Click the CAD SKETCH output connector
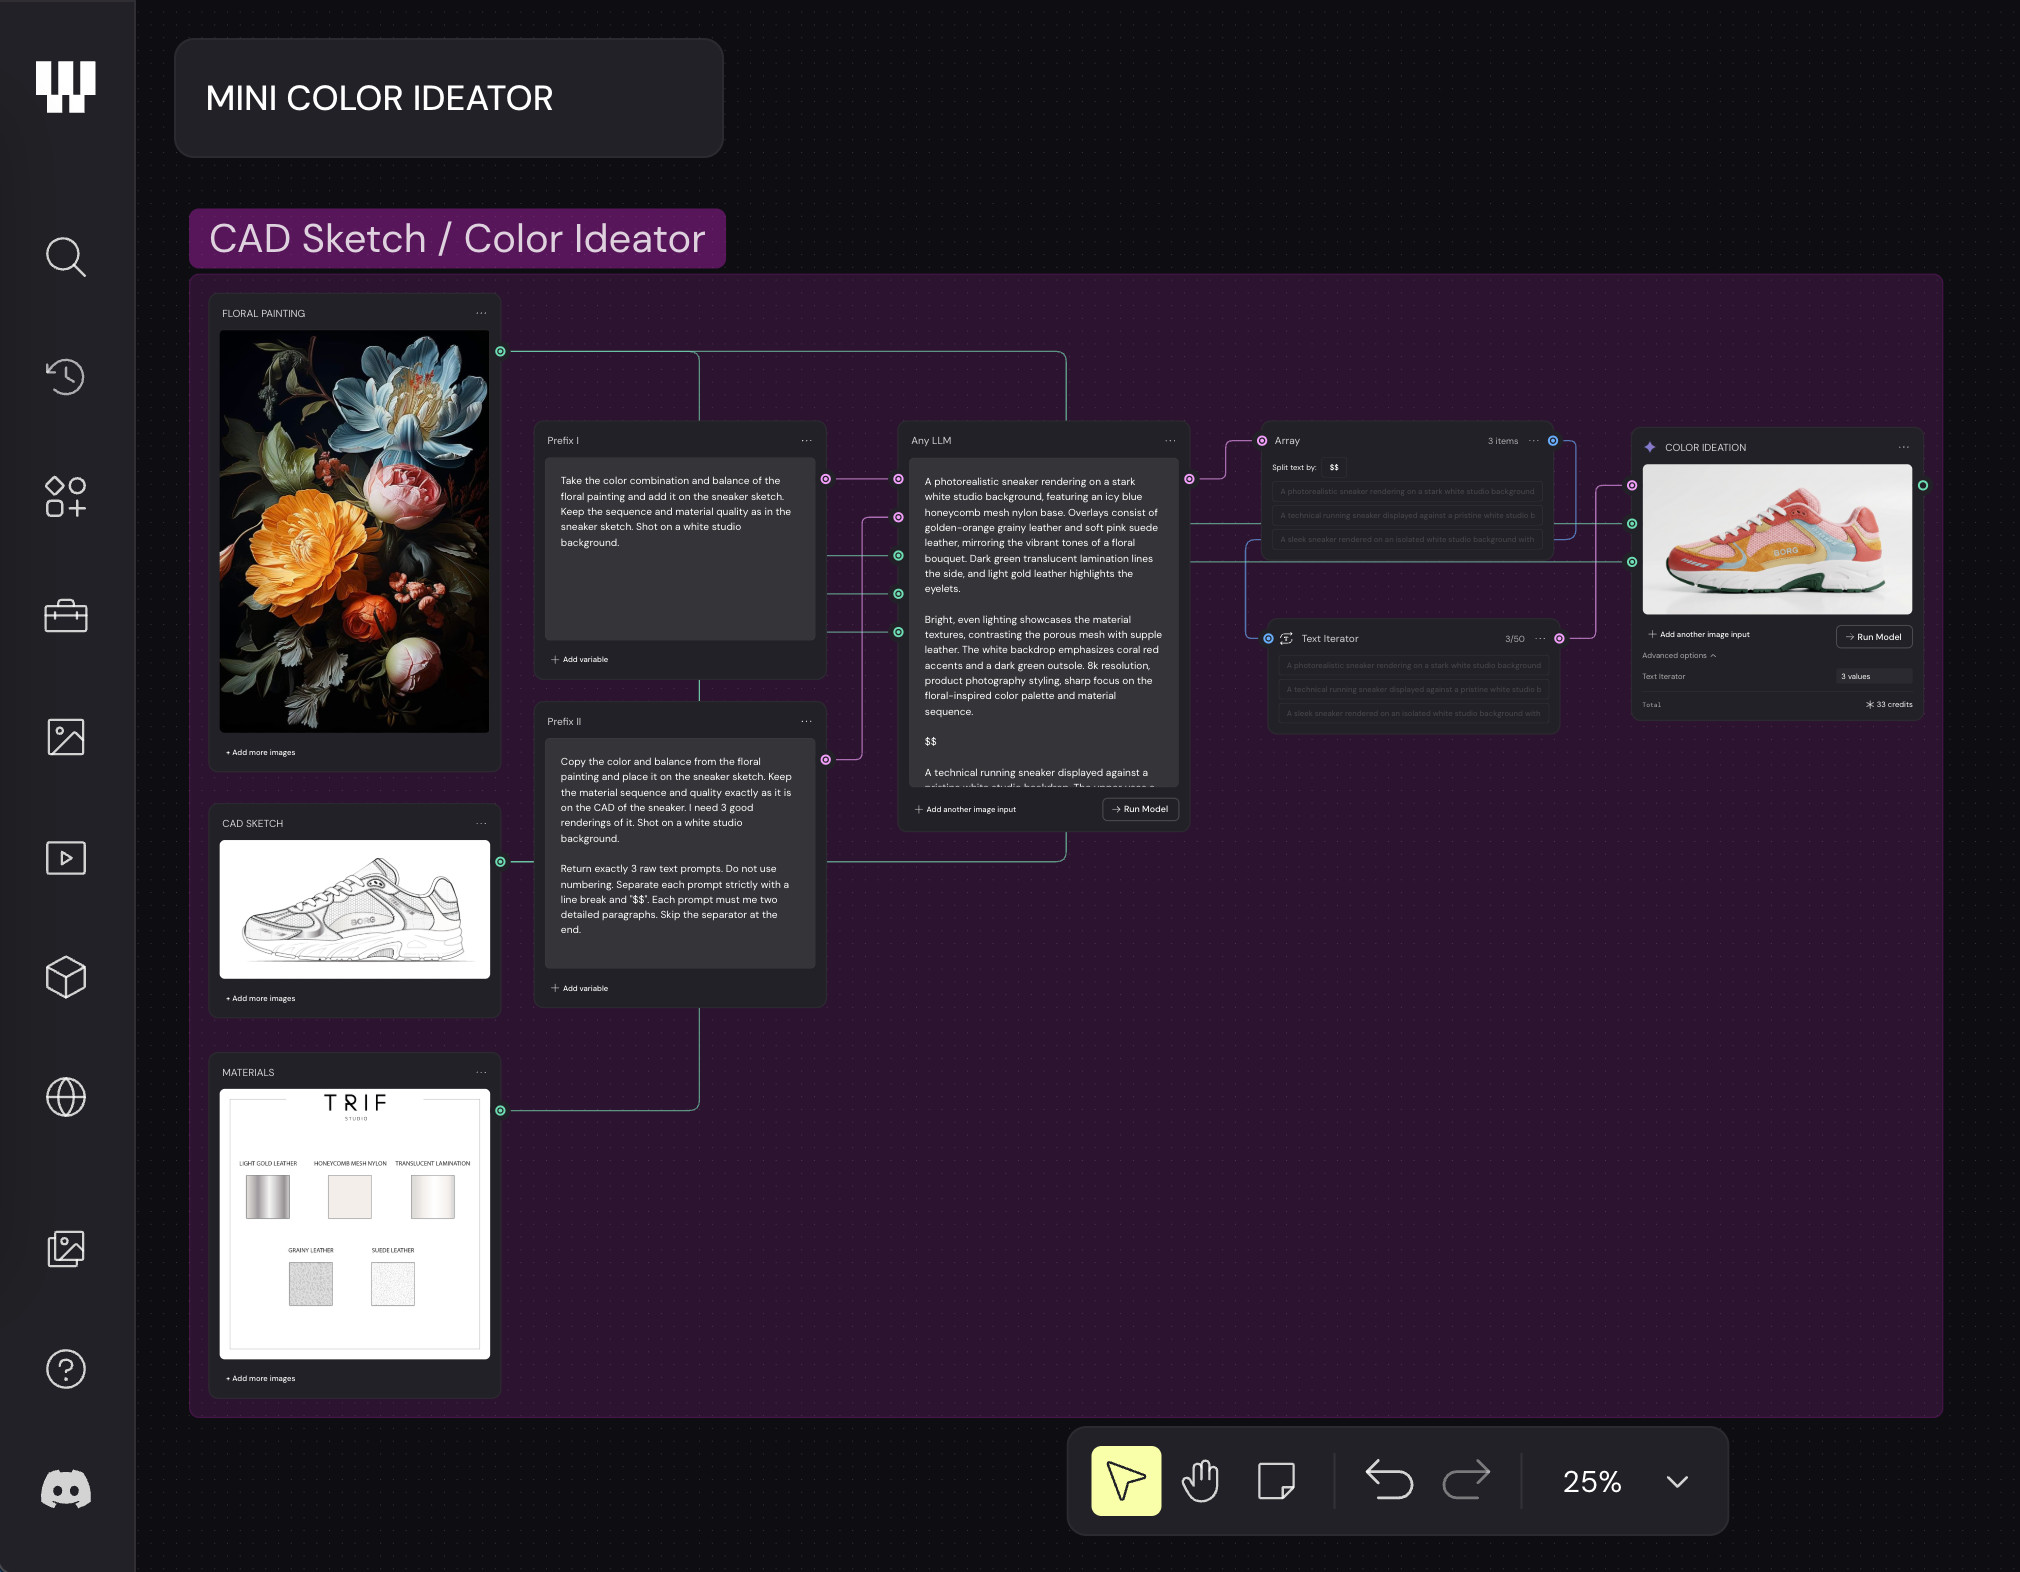The width and height of the screenshot is (2020, 1572). (500, 862)
